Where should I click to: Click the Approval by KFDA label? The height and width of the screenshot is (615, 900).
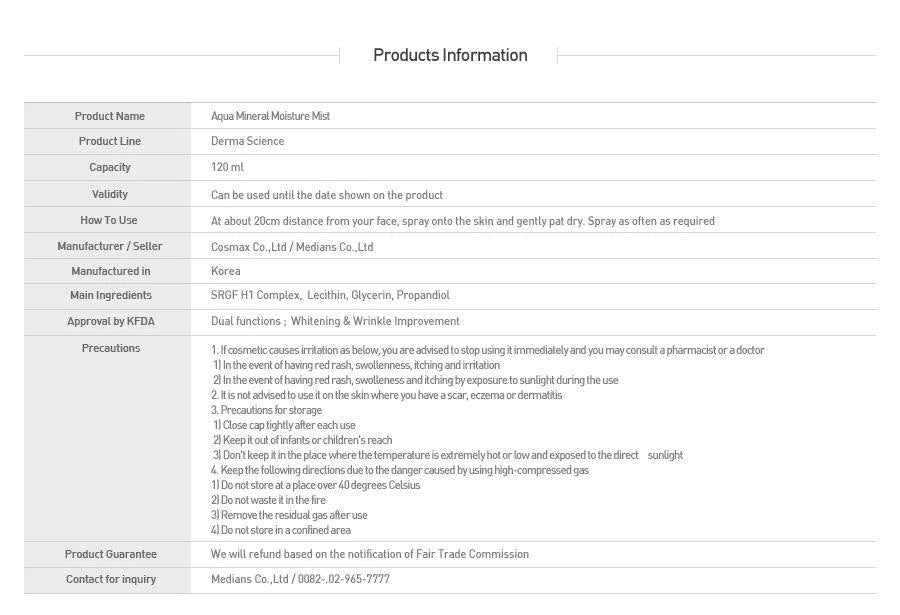coord(110,322)
